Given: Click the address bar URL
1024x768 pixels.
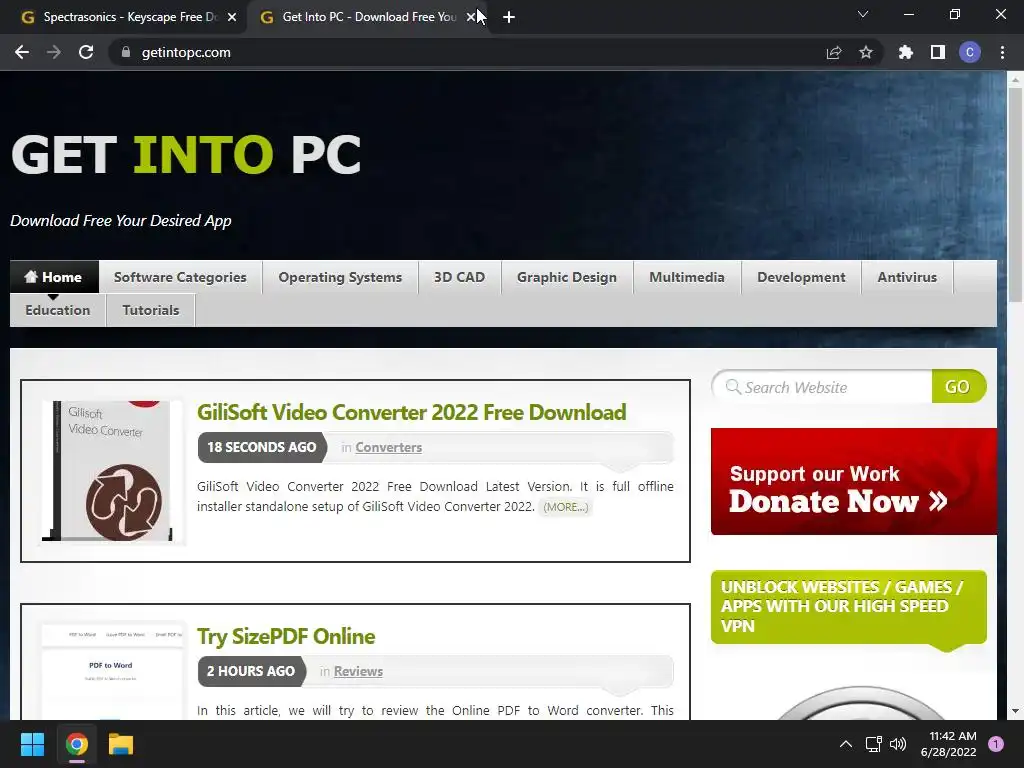Looking at the screenshot, I should tap(186, 52).
